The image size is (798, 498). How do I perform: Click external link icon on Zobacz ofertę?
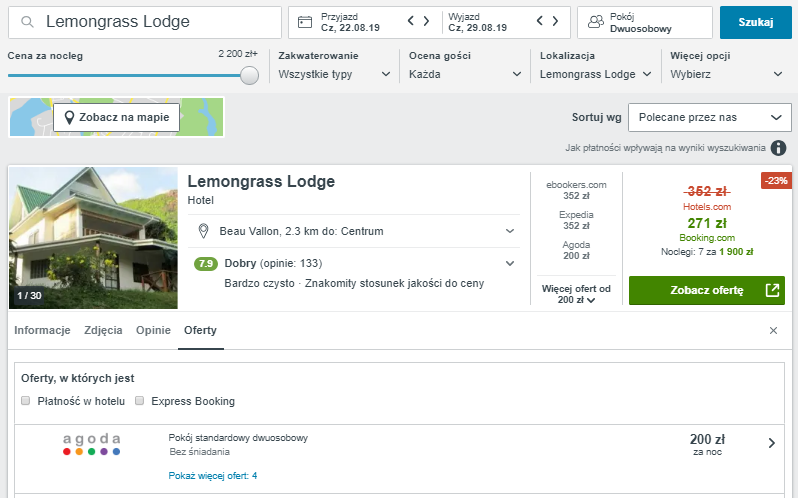772,290
